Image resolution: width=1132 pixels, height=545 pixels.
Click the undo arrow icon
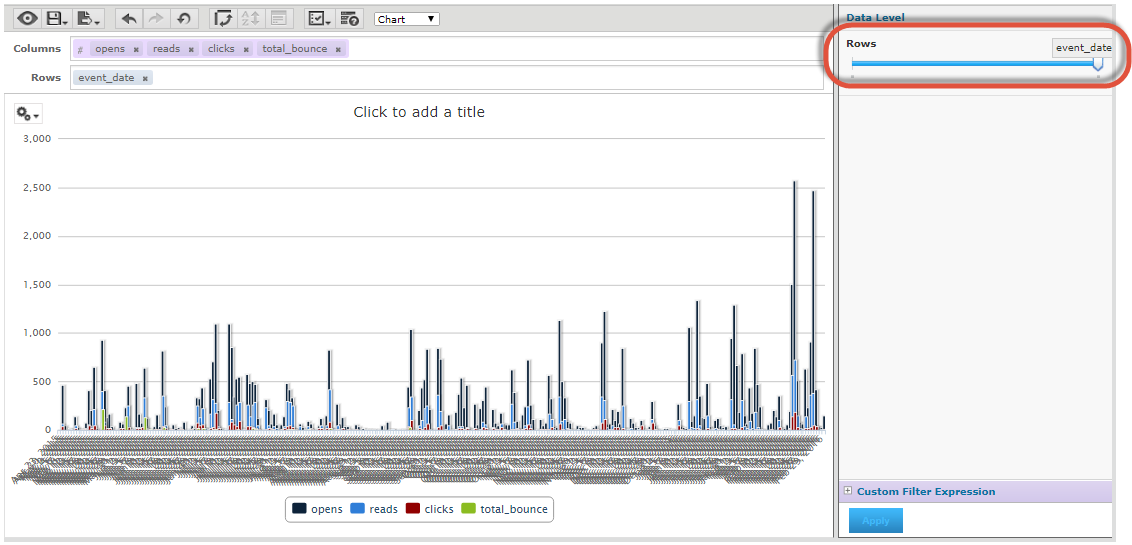[129, 18]
